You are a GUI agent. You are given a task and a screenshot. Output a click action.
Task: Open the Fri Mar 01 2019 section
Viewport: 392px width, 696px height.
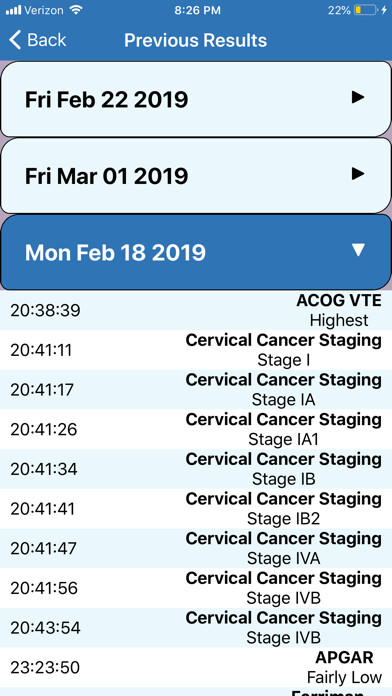(x=196, y=175)
